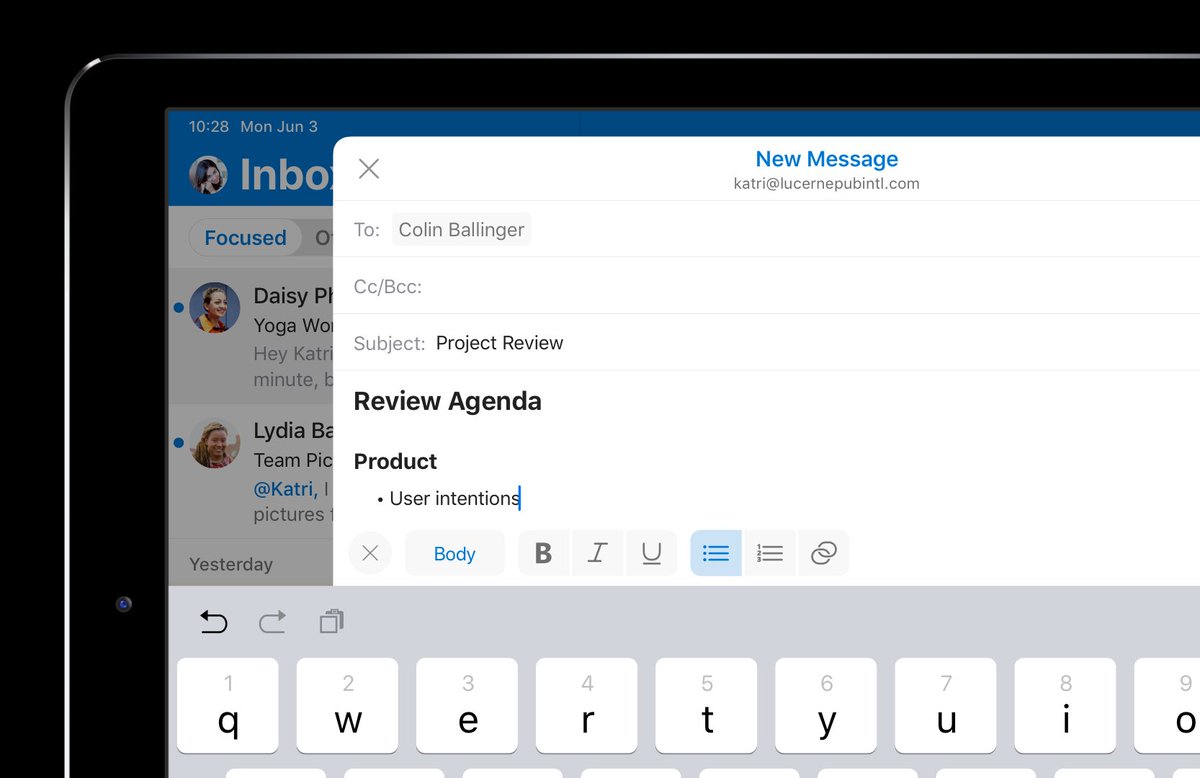Tap the u key on the keyboard
Screen dimensions: 1200x778
[x=946, y=705]
